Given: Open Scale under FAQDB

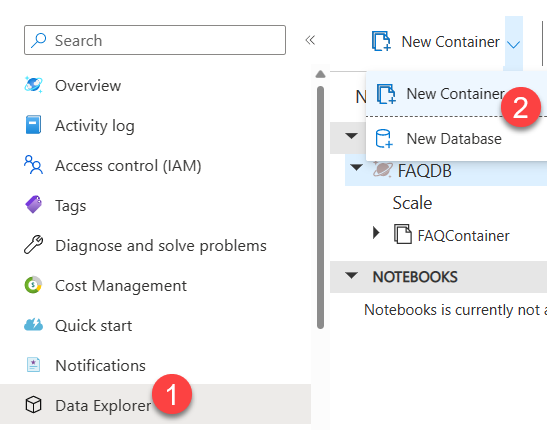Looking at the screenshot, I should point(412,203).
